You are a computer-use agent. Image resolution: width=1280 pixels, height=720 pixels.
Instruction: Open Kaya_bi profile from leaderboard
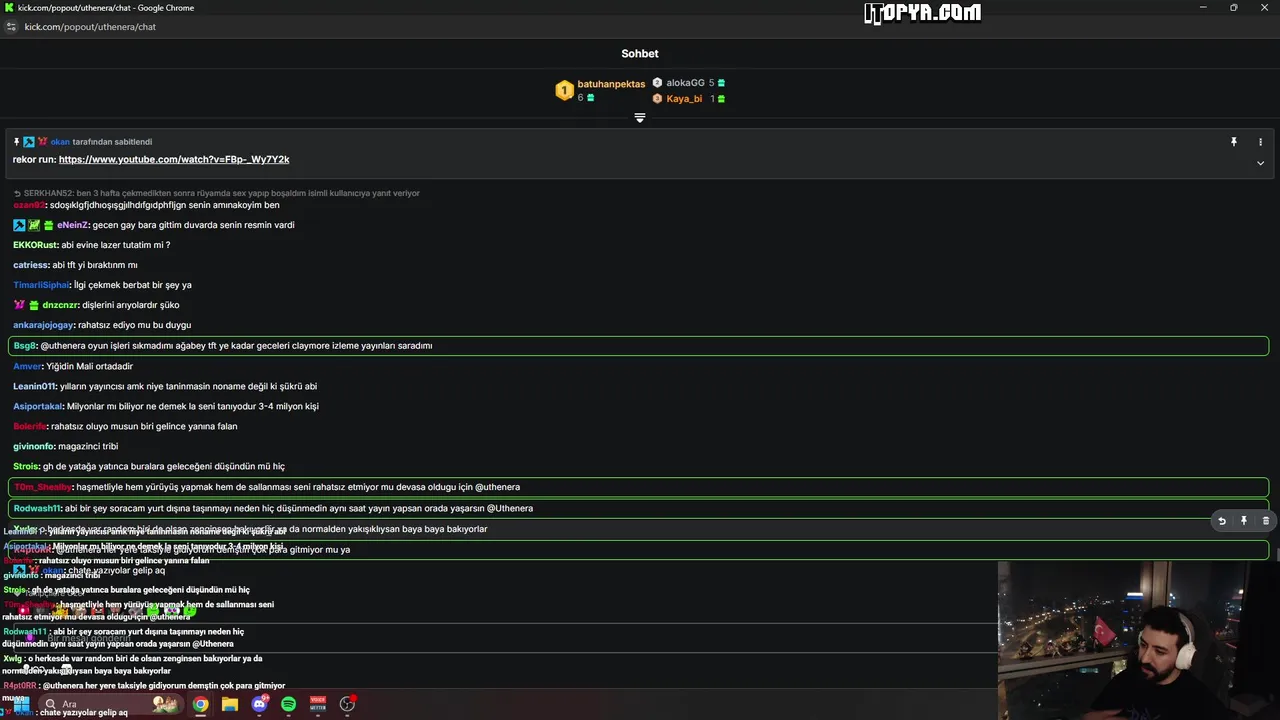point(684,99)
